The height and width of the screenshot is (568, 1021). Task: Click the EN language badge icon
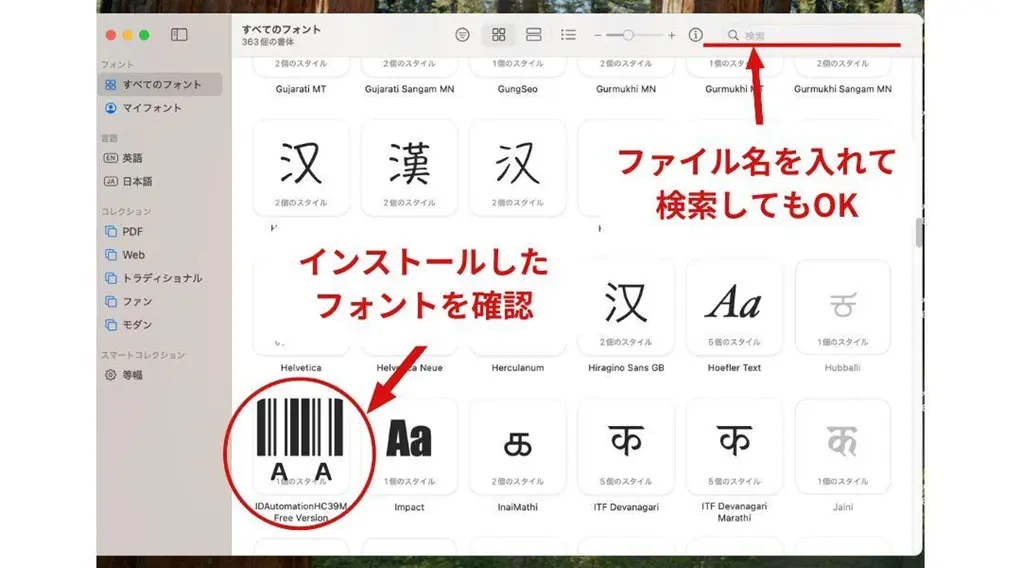coord(111,158)
